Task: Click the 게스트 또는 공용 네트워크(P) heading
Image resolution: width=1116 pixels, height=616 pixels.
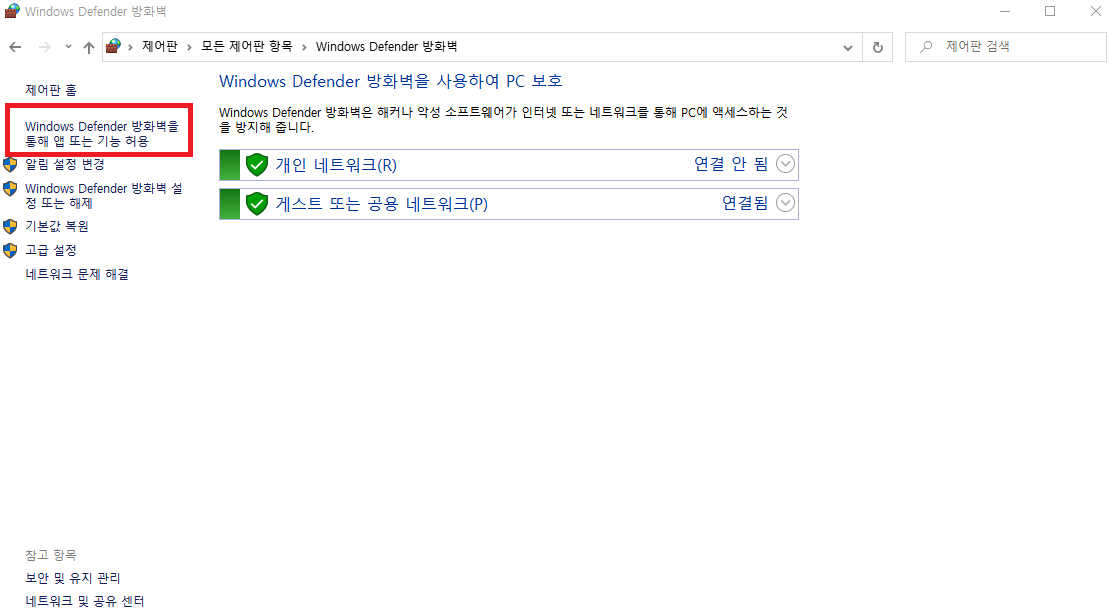Action: pos(381,204)
